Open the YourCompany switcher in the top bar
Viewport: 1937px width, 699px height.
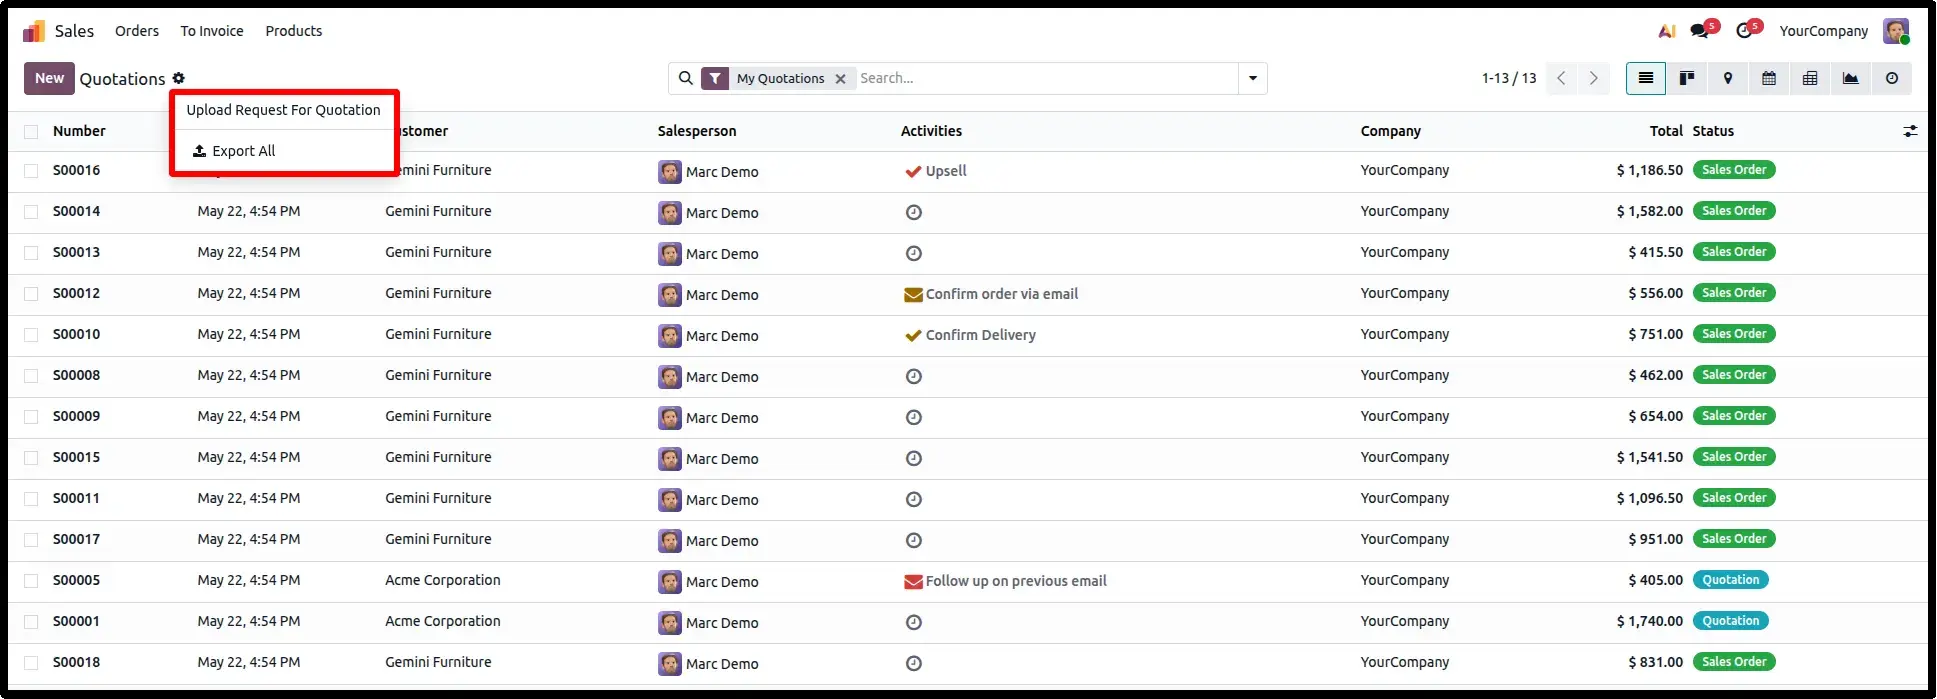[x=1823, y=31]
